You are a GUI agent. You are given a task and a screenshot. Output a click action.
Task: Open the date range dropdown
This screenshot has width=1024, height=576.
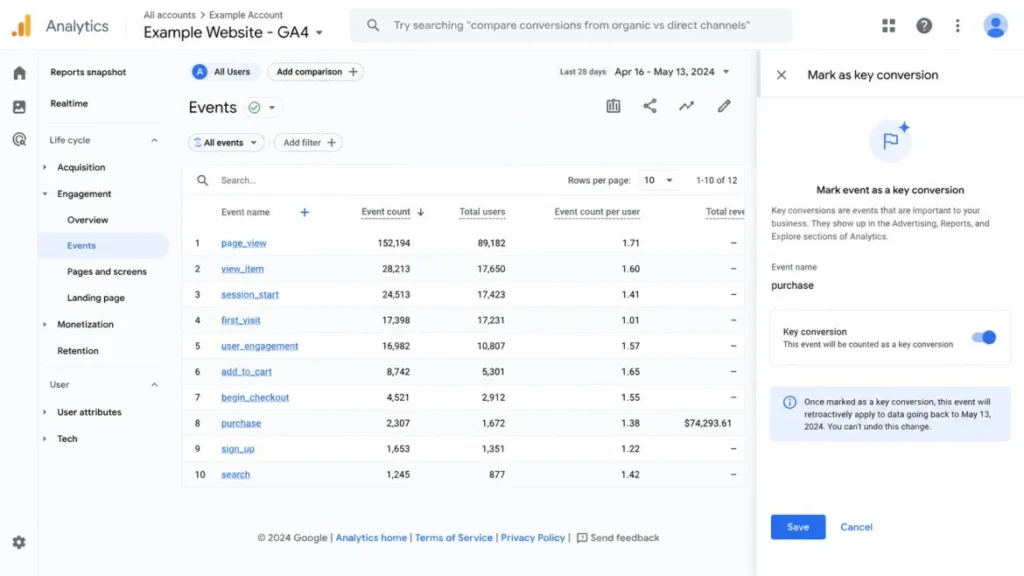[x=671, y=72]
